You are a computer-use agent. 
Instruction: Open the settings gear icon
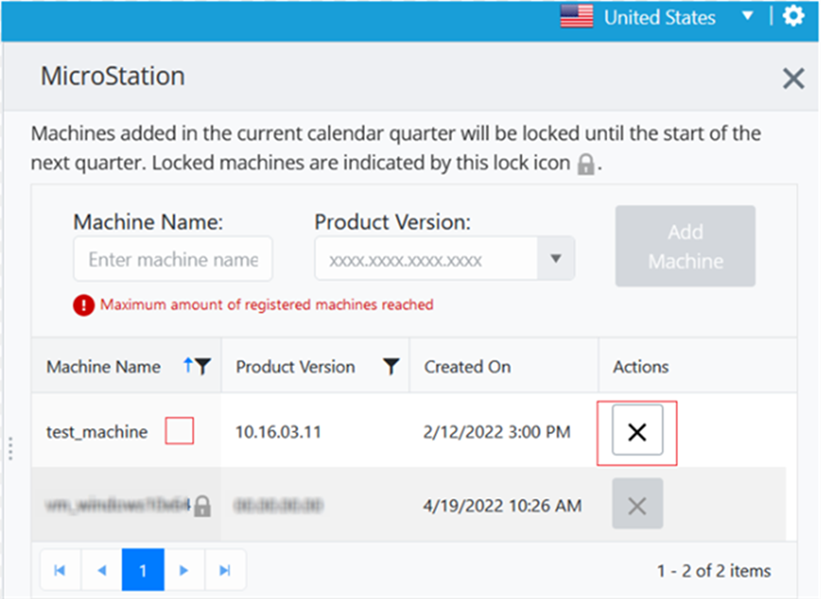[x=793, y=17]
